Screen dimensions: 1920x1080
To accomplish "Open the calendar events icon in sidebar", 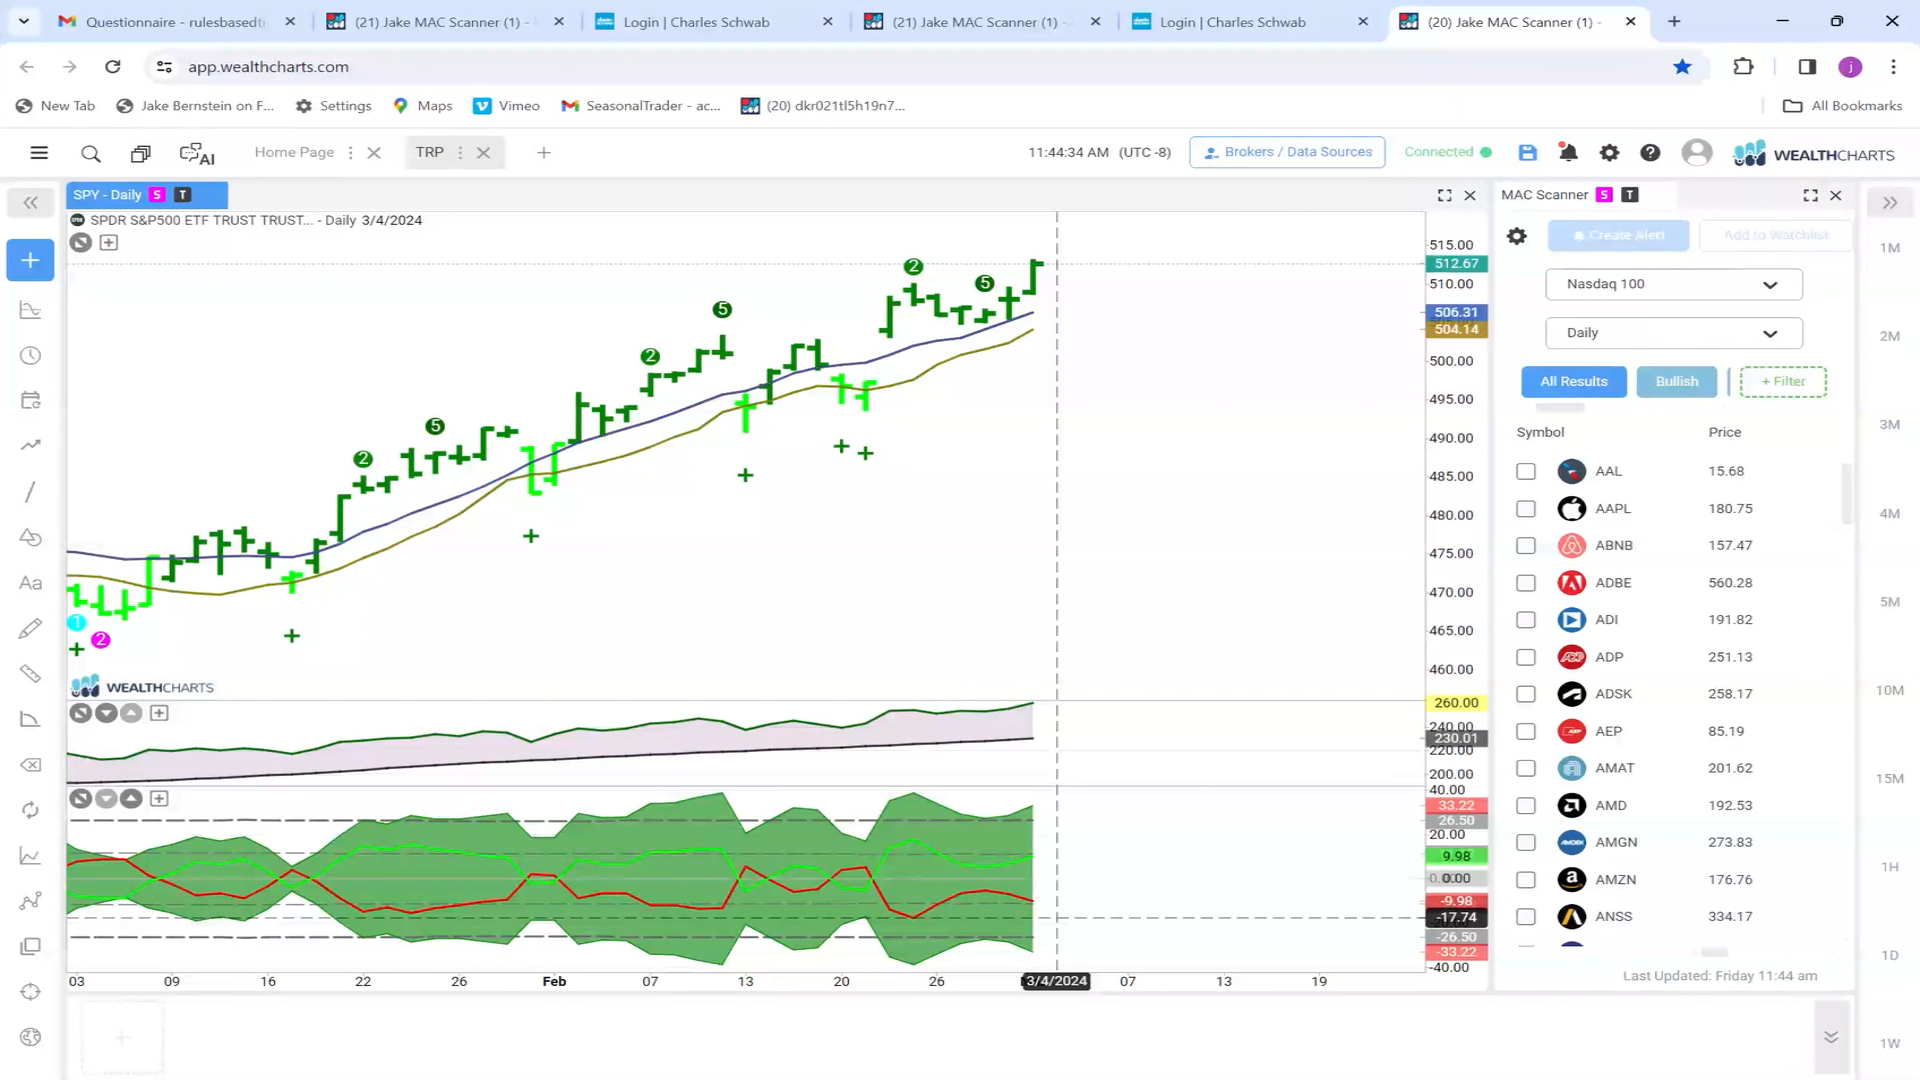I will click(30, 400).
